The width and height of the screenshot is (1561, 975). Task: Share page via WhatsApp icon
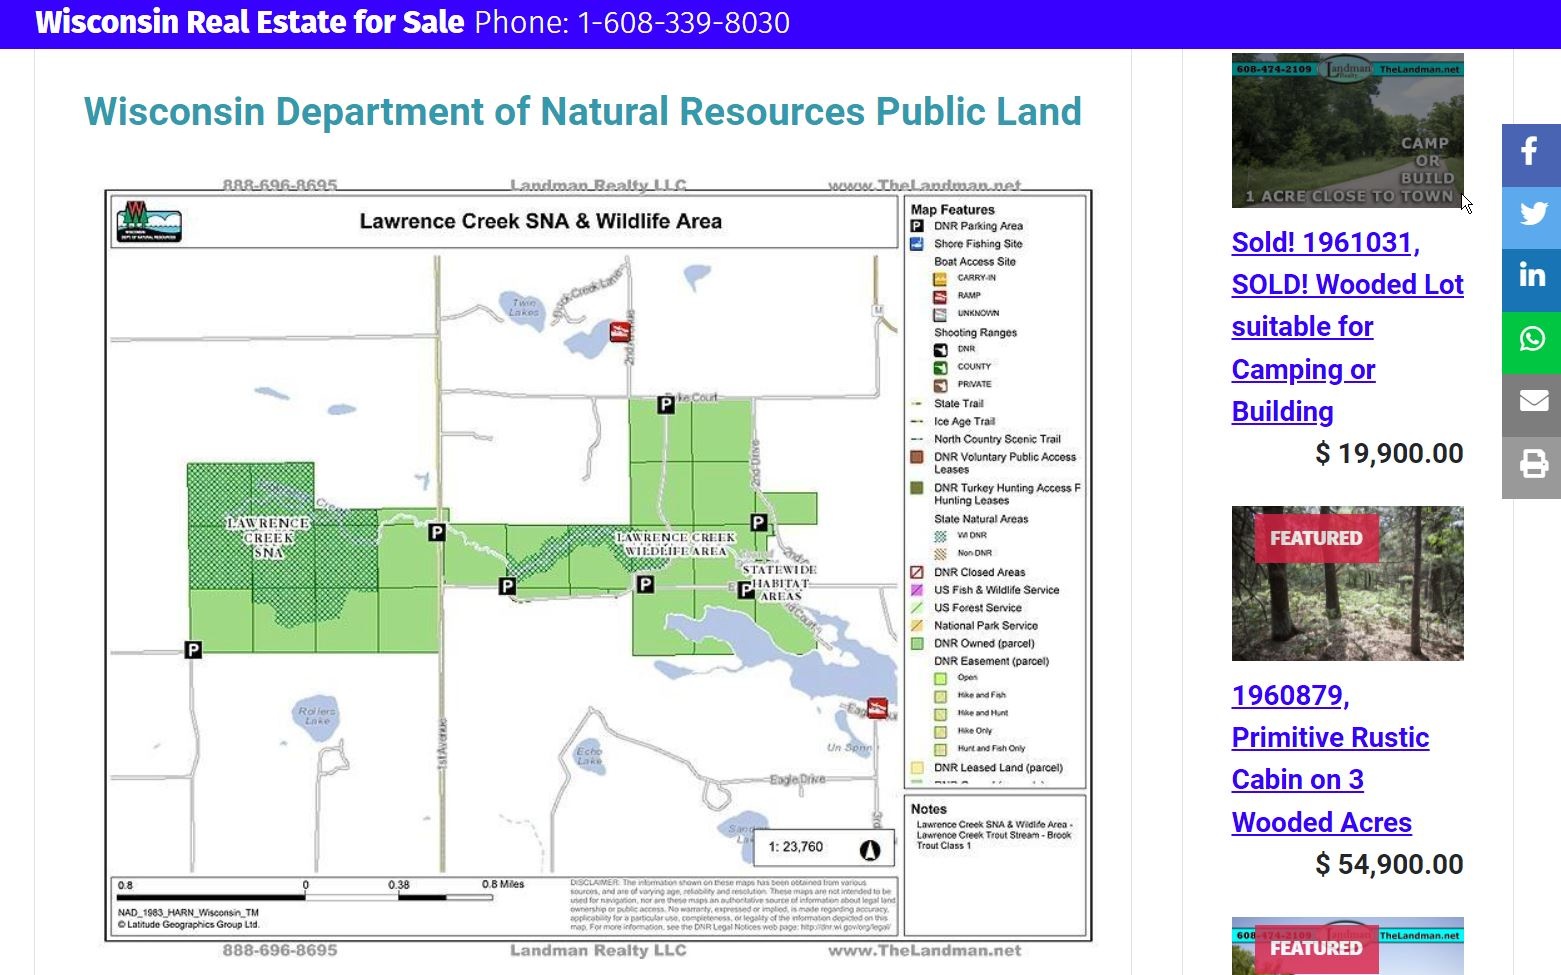tap(1531, 342)
